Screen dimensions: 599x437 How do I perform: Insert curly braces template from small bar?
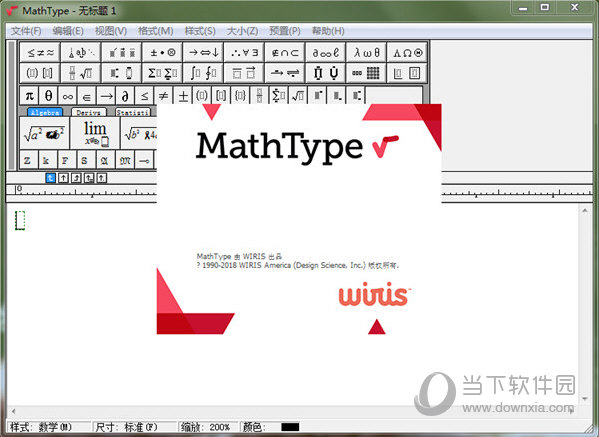coord(240,95)
